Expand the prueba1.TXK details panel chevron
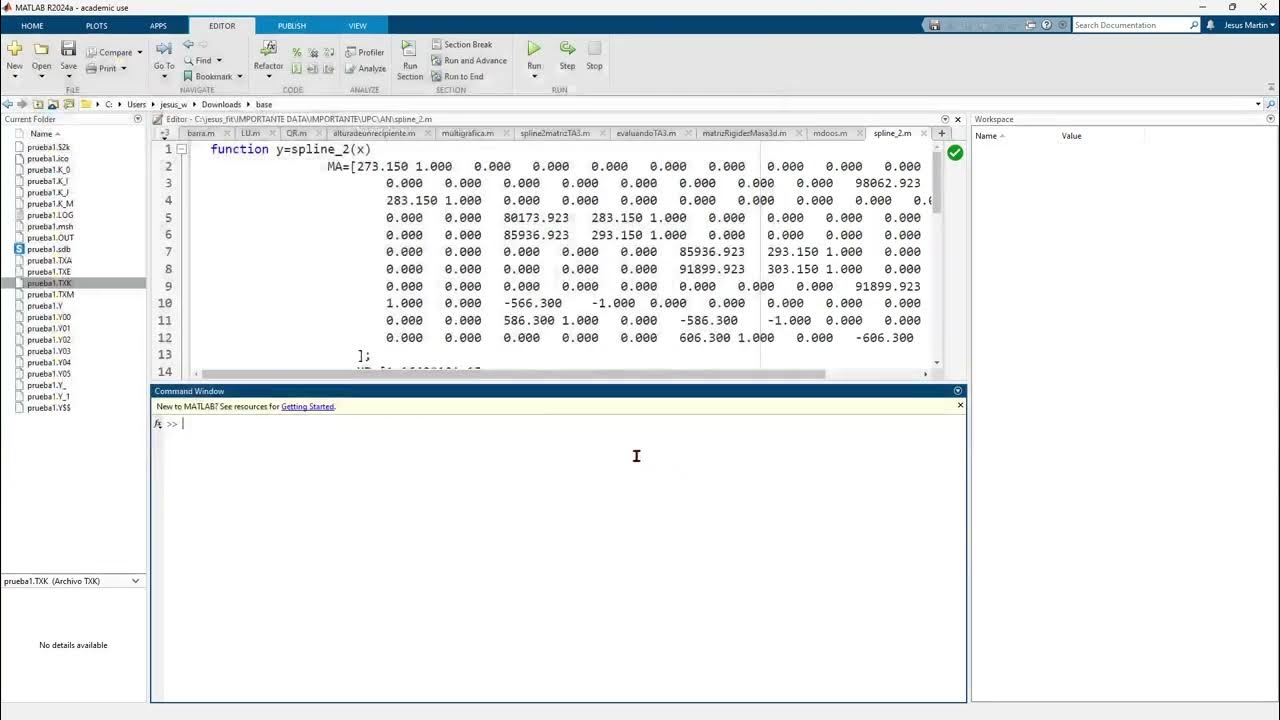This screenshot has height=720, width=1280. pyautogui.click(x=136, y=581)
